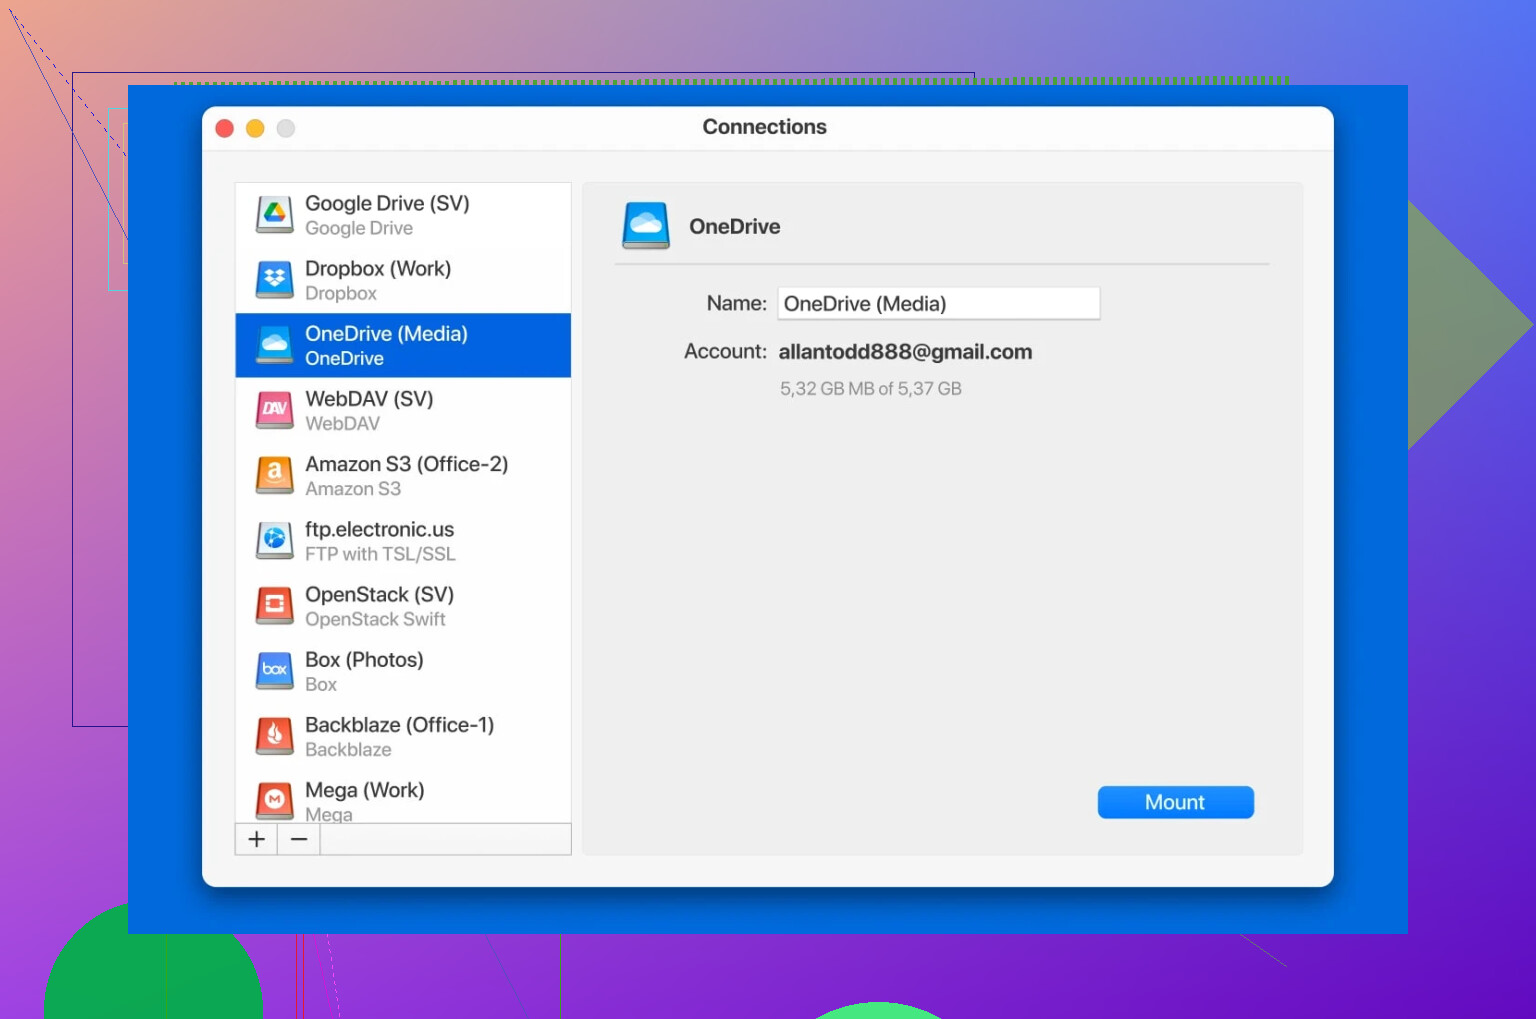Select Google Drive (SV) connection label
1536x1019 pixels.
pyautogui.click(x=387, y=203)
